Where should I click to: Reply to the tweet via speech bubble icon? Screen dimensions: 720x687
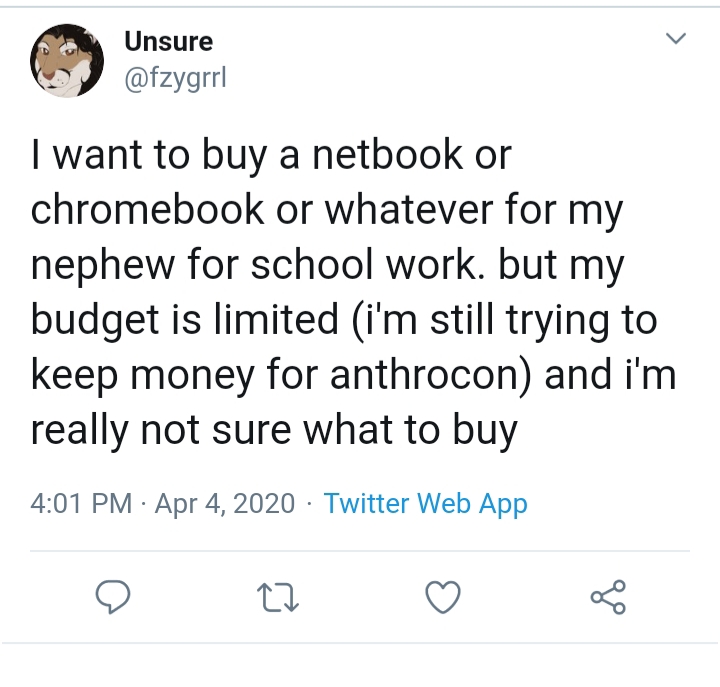(x=112, y=597)
